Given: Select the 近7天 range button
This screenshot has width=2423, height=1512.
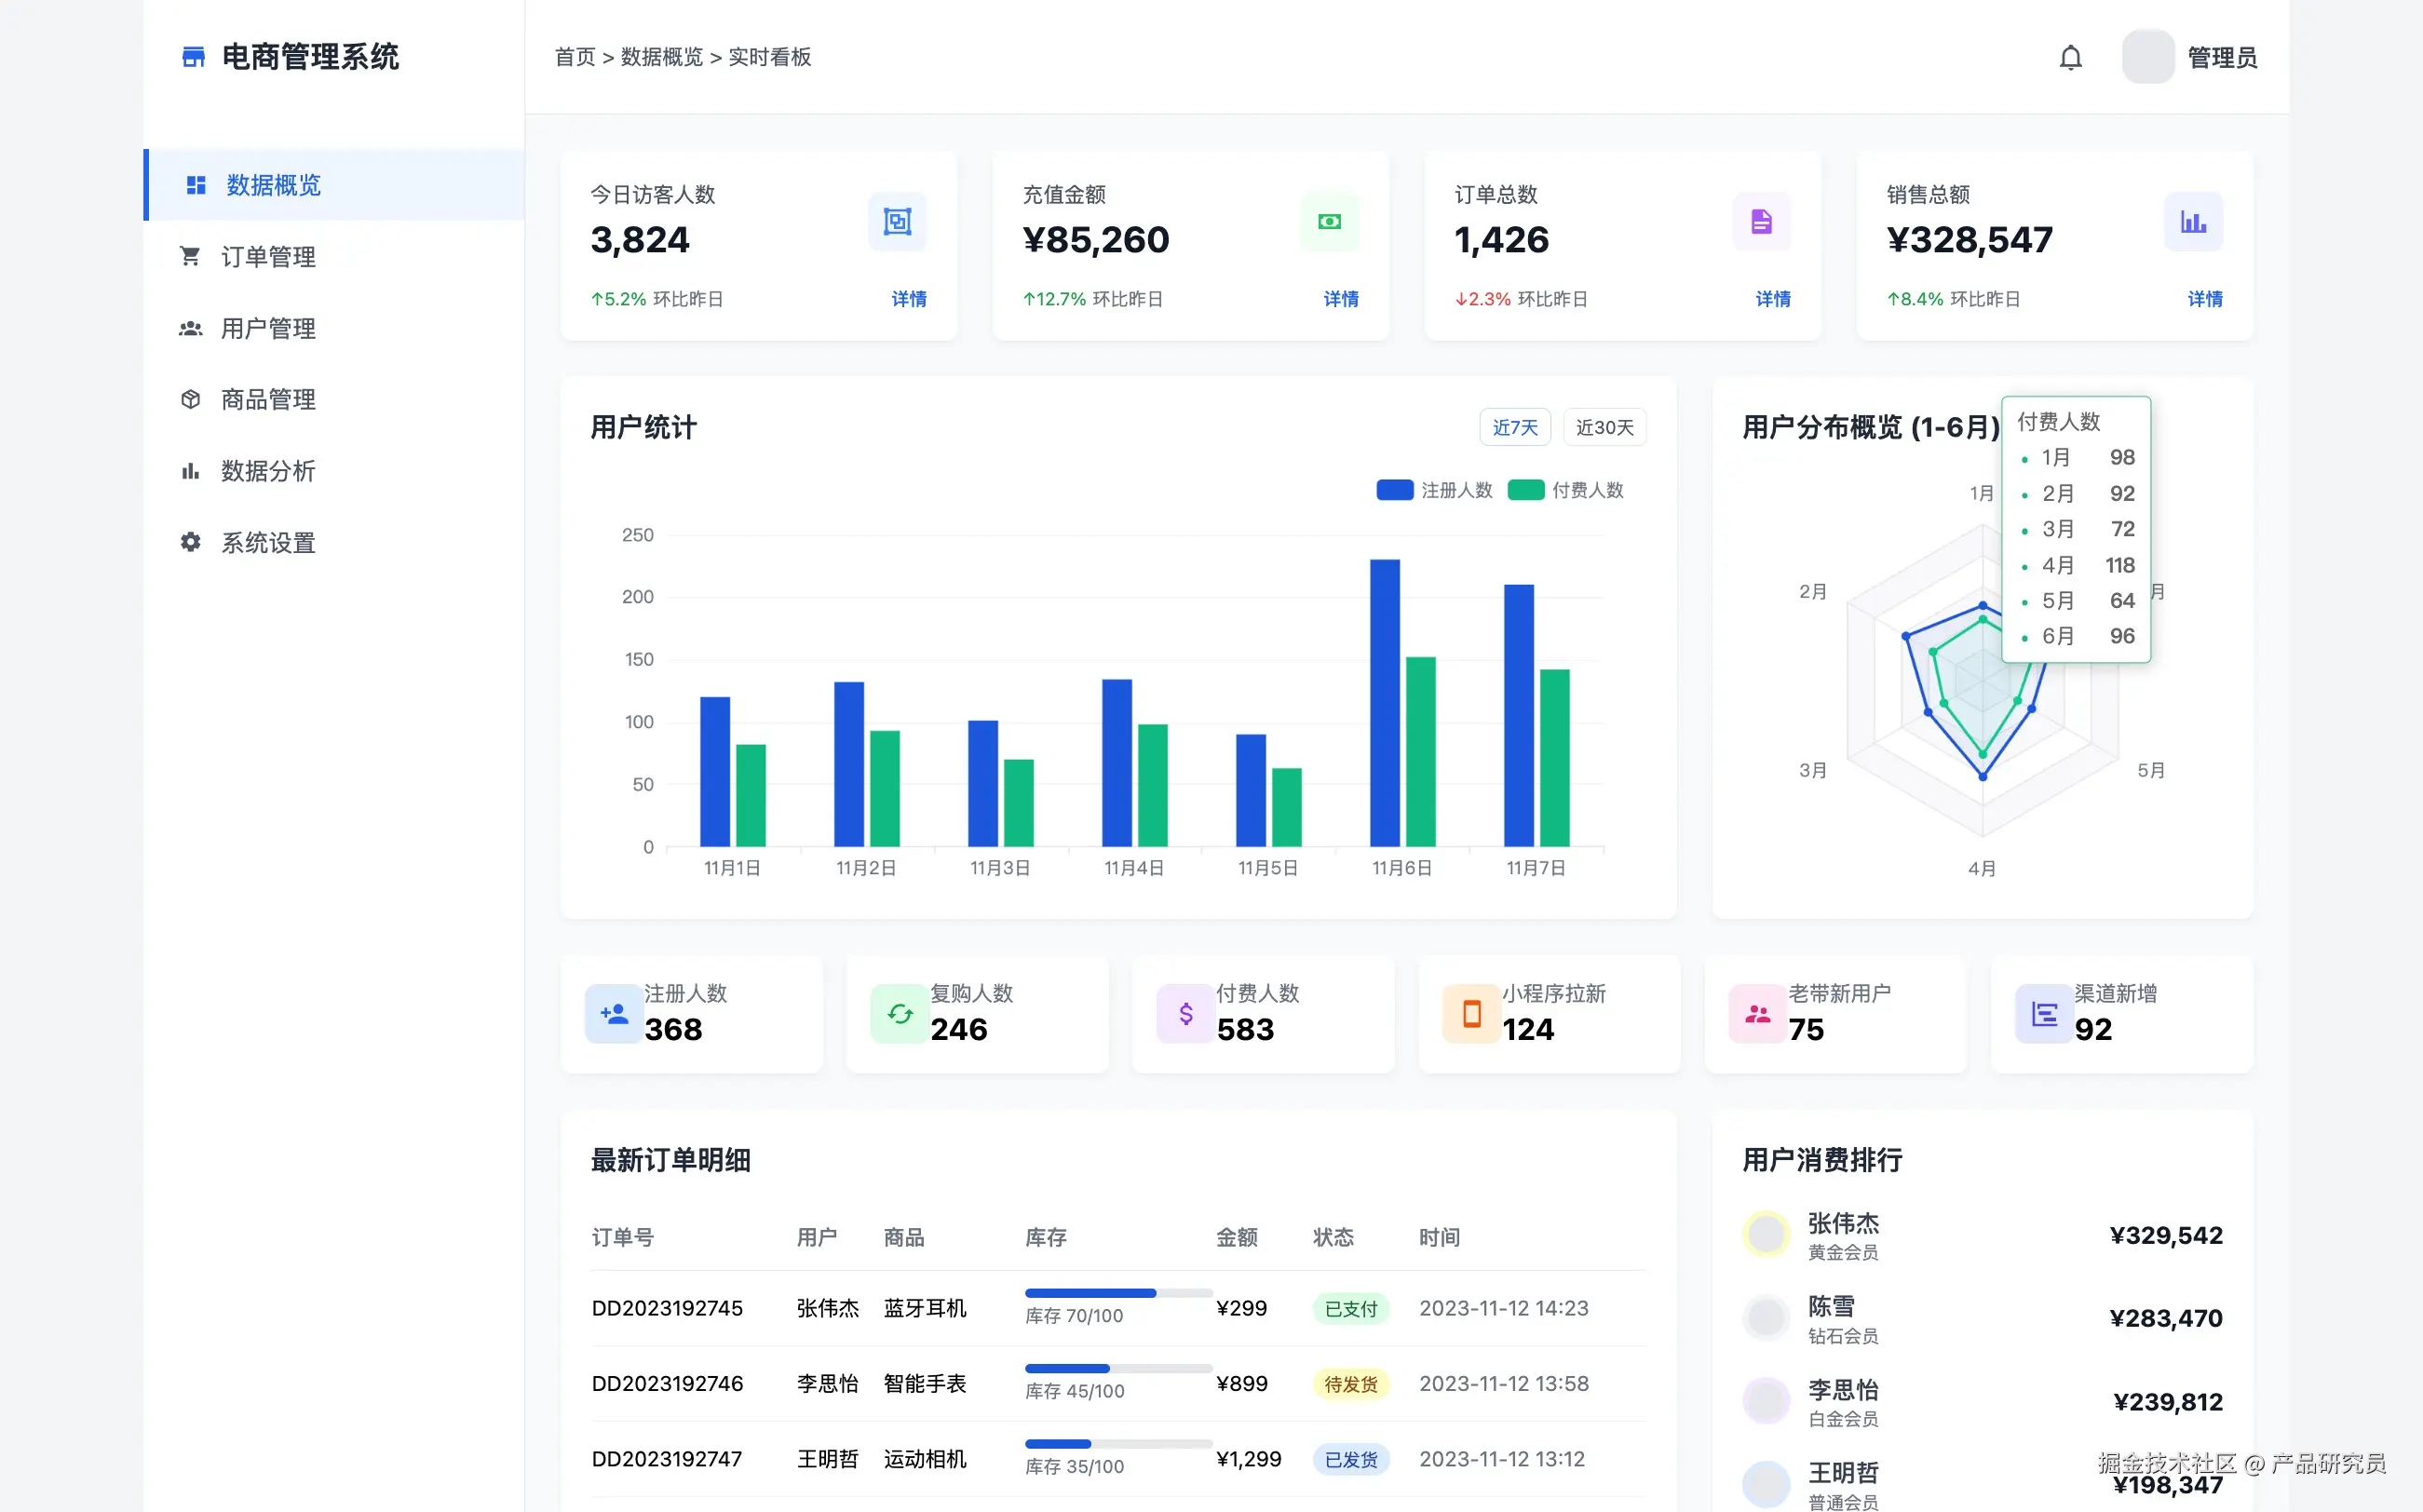Looking at the screenshot, I should coord(1514,427).
